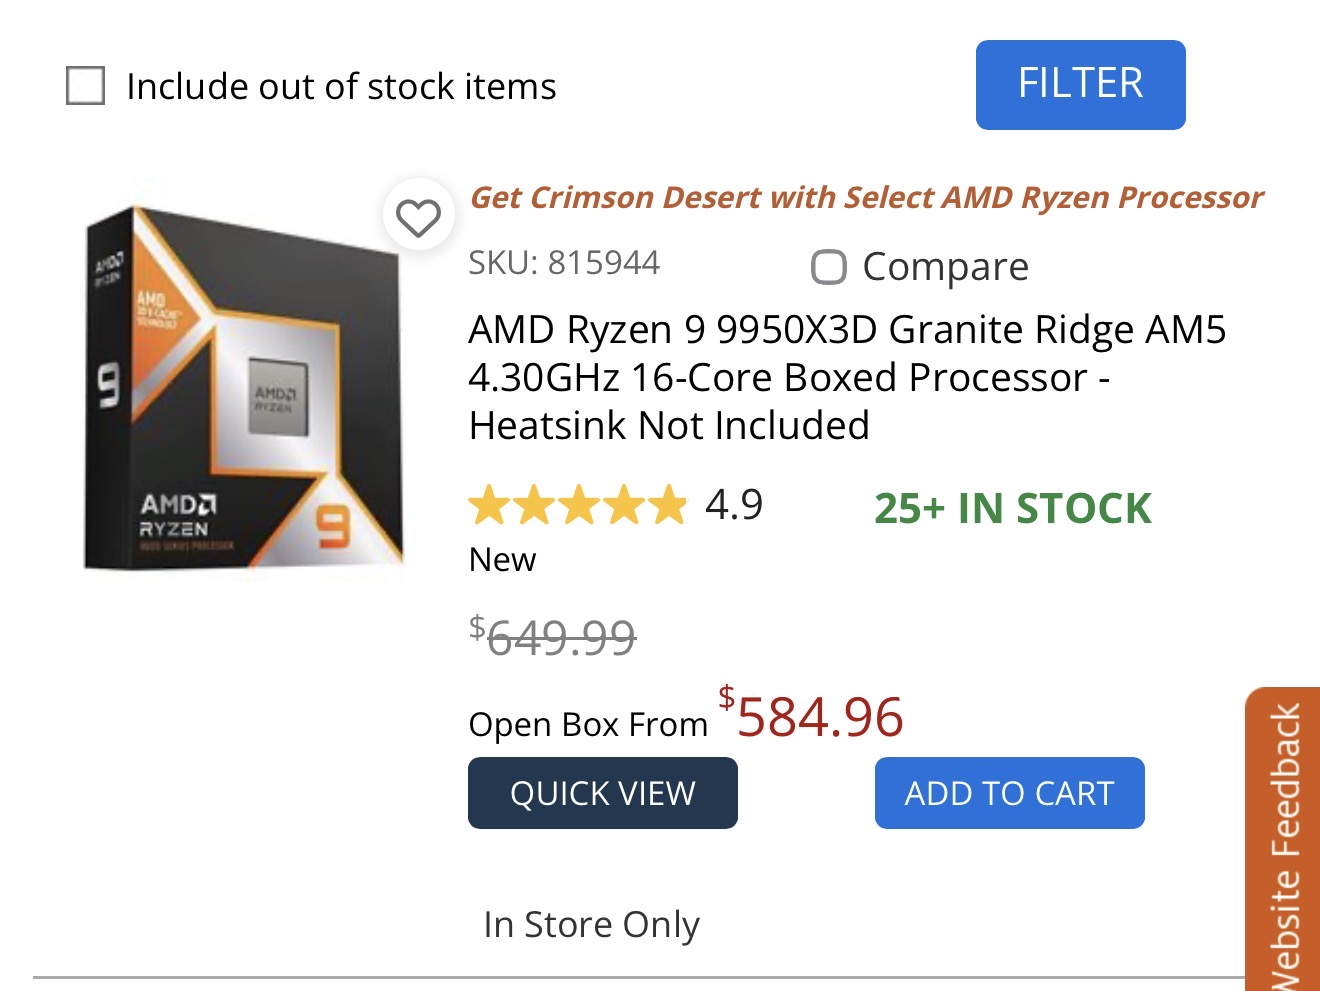
Task: Click the crossed-out $649.99 price
Action: point(553,636)
